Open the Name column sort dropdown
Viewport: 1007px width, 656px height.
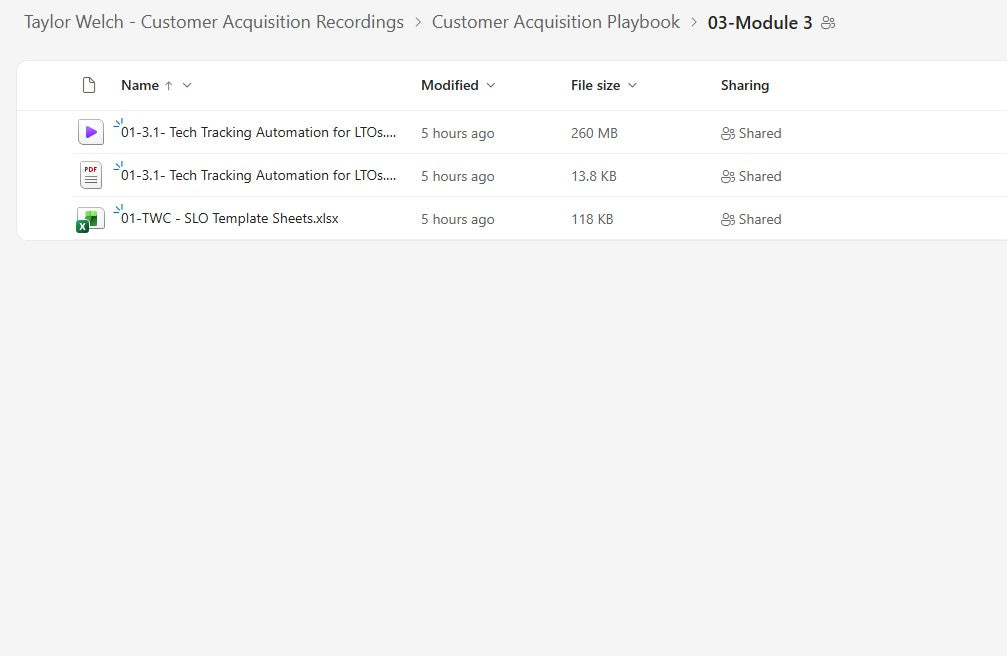187,85
